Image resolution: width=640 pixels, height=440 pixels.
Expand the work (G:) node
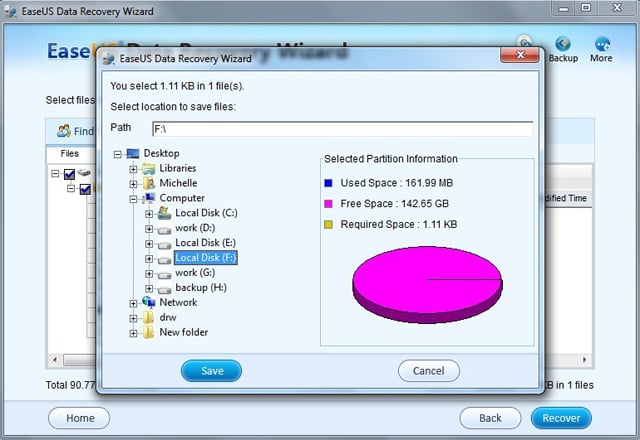tap(149, 274)
